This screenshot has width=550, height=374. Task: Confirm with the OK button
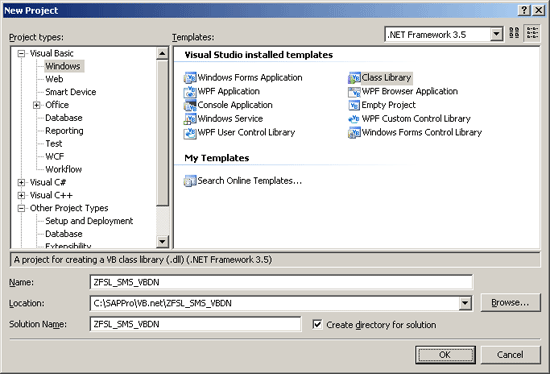[x=445, y=355]
